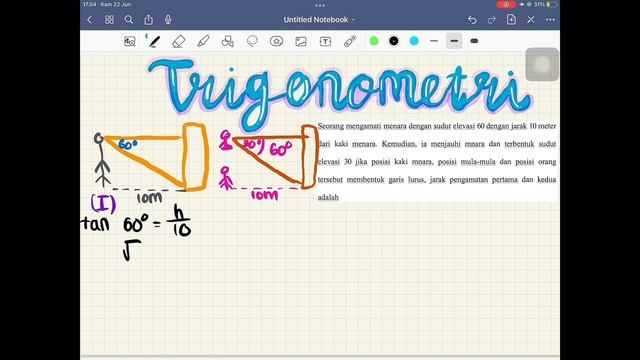Undo the last stroke

click(x=472, y=20)
